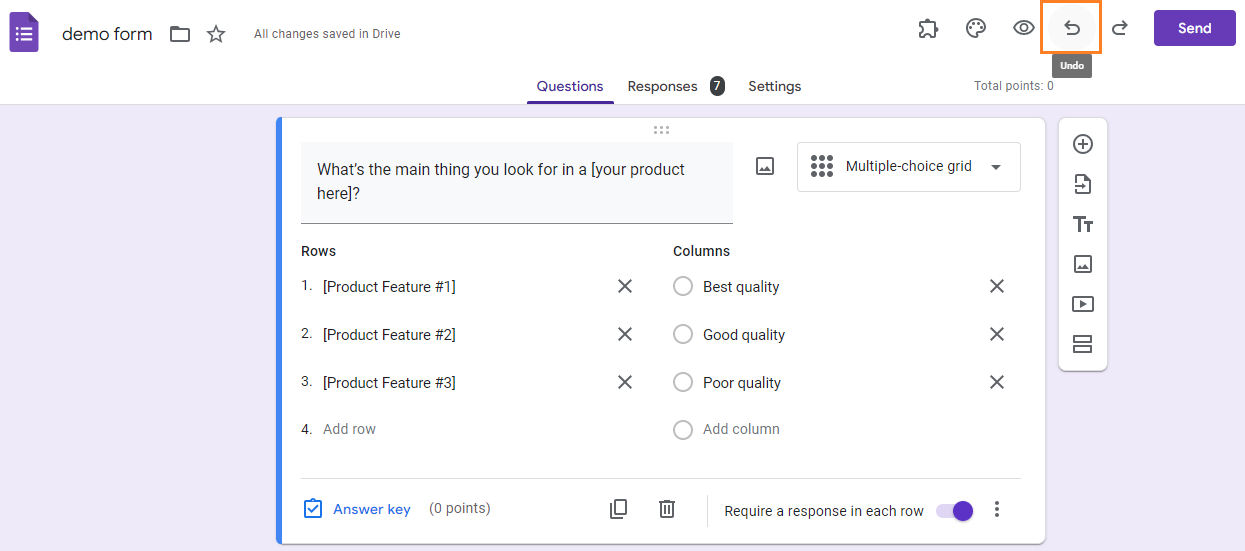The height and width of the screenshot is (551, 1245).
Task: Select the Best quality radio button
Action: pos(683,287)
